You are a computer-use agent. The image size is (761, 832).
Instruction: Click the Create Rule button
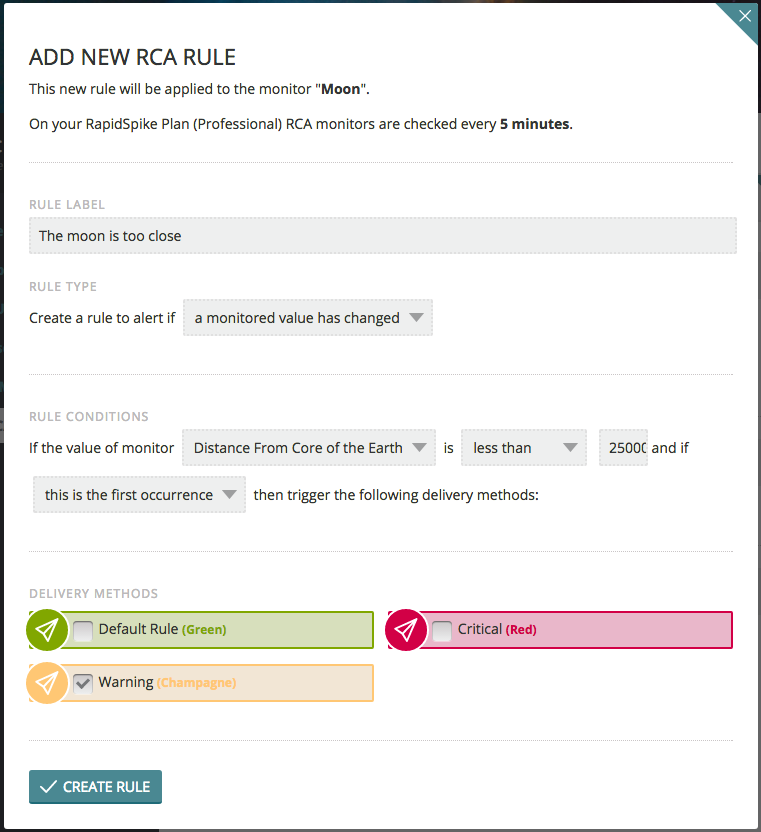[x=96, y=787]
